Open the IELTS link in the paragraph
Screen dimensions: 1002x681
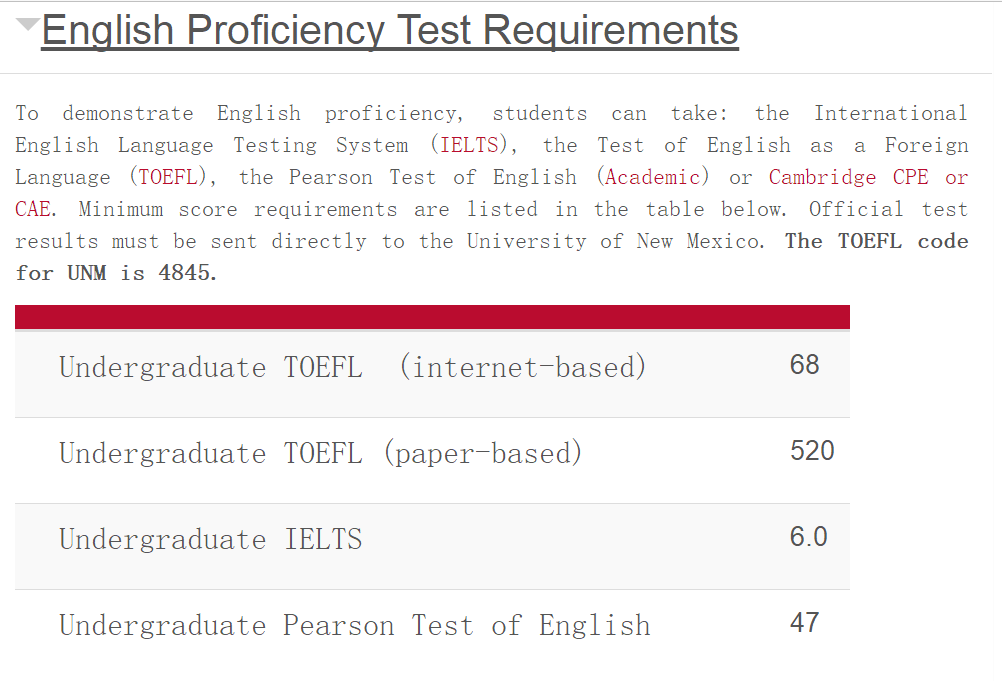[x=469, y=145]
